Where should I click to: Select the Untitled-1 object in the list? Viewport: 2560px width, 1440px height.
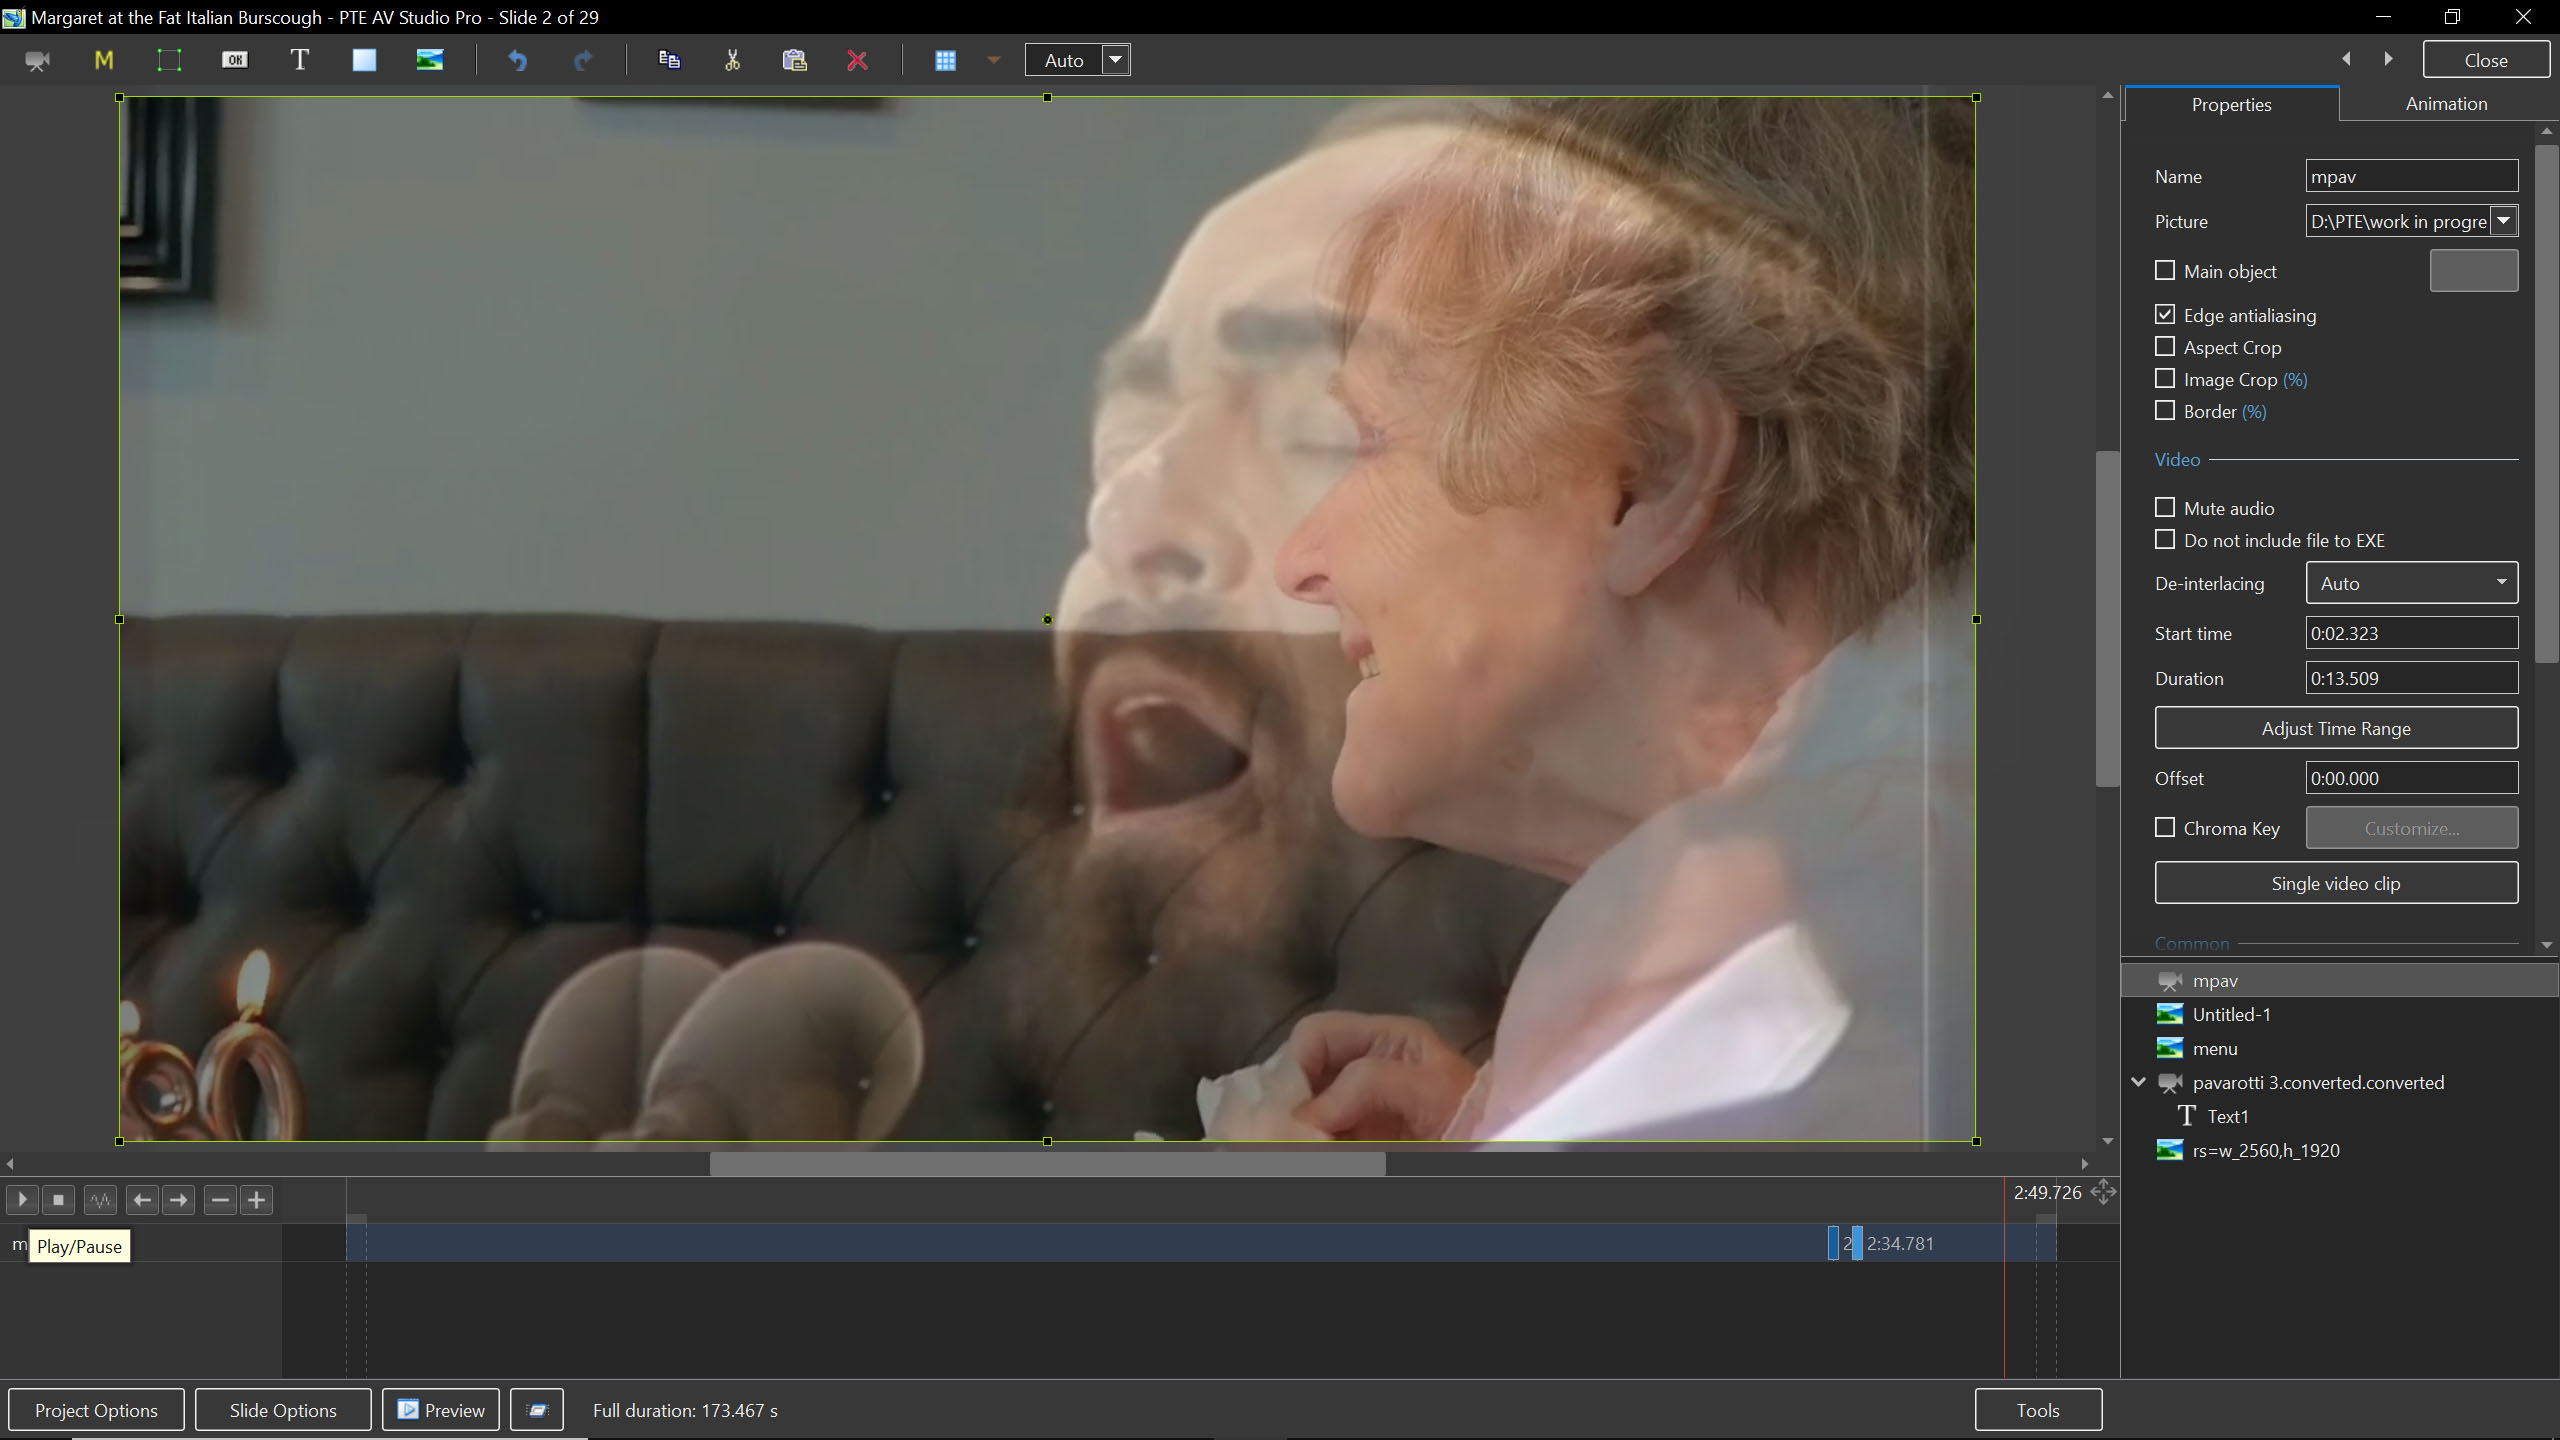[x=2231, y=1015]
